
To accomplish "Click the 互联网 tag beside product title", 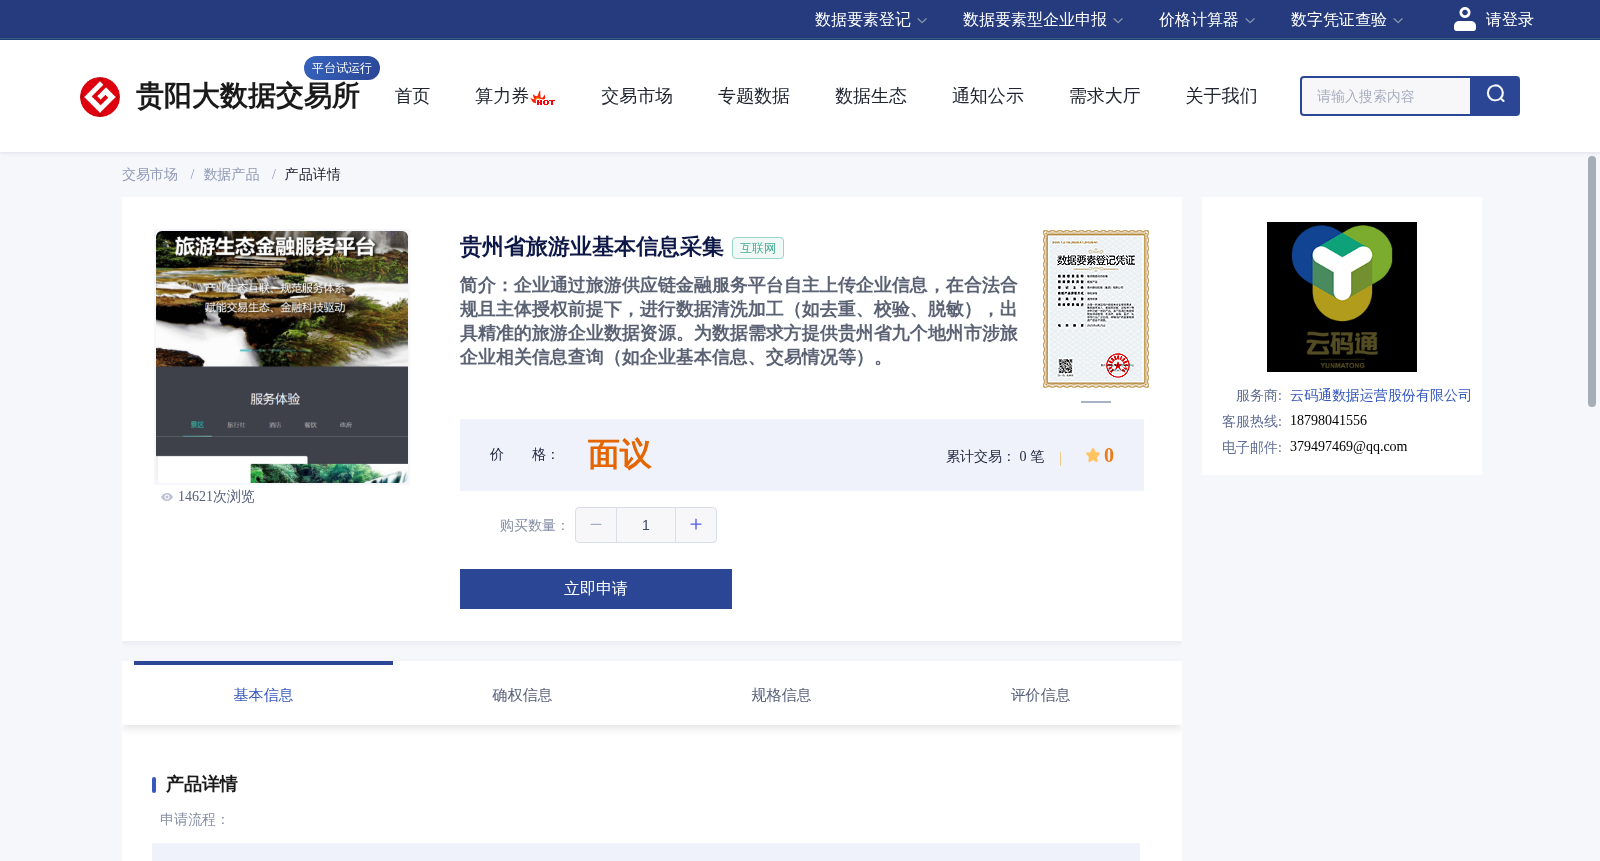I will point(758,248).
